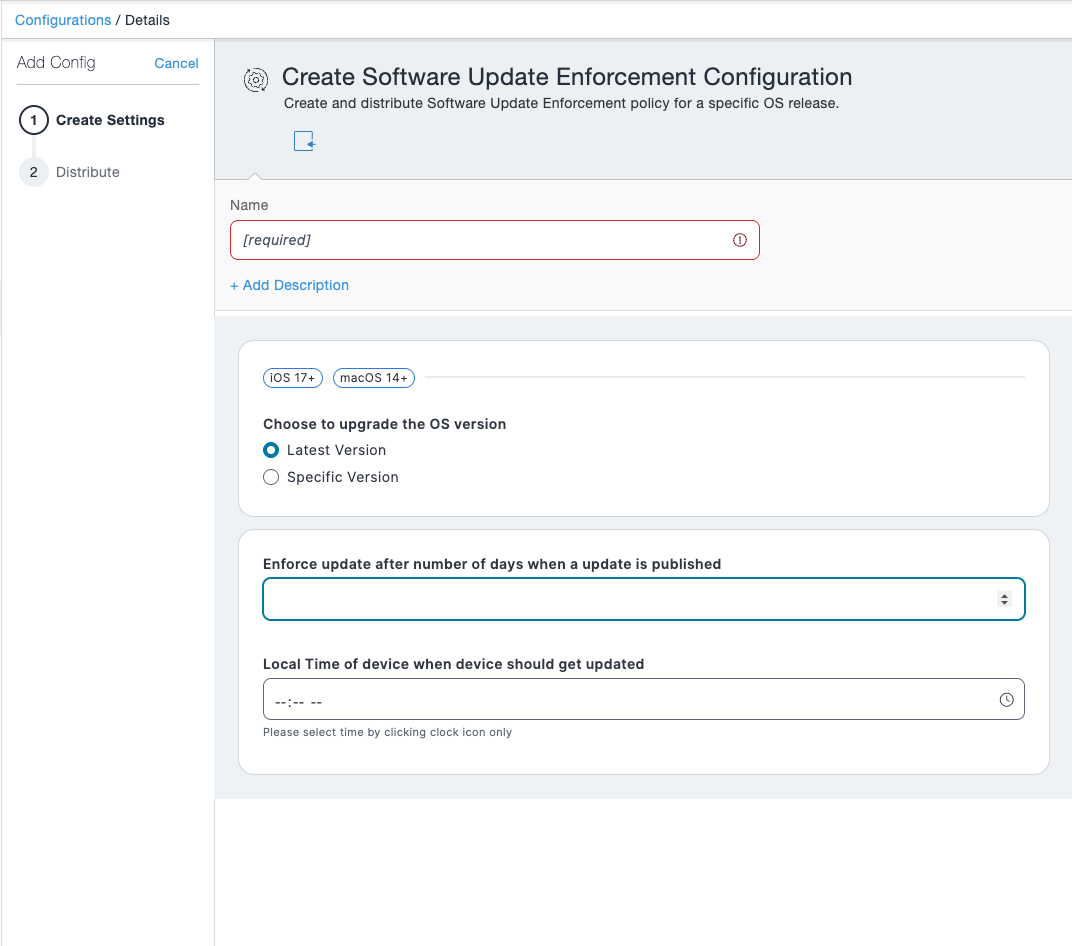Increase the enforcement days using the up arrow
Viewport: 1072px width, 946px height.
(x=1004, y=594)
